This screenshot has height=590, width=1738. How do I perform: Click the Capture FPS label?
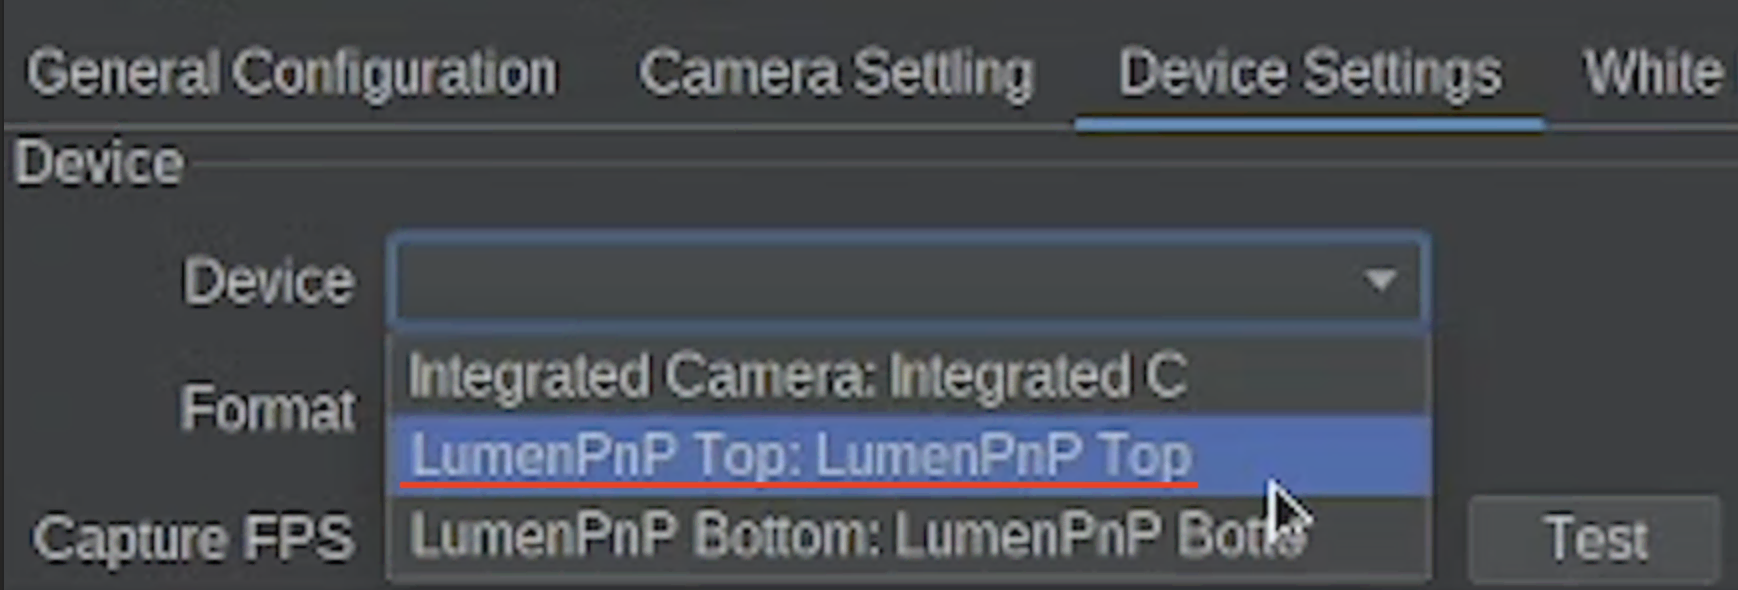pyautogui.click(x=193, y=538)
